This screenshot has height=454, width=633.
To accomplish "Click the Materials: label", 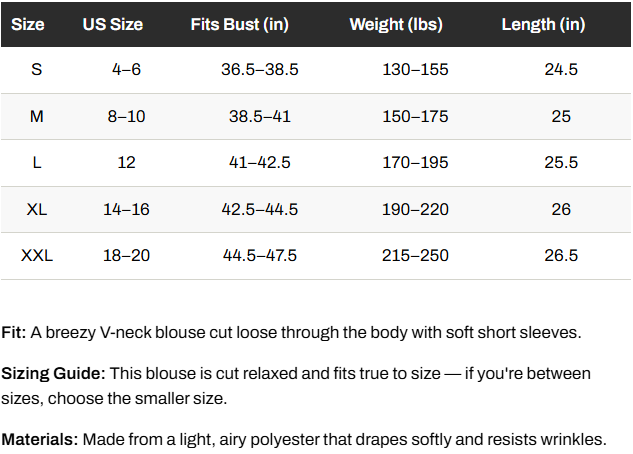I will tap(40, 439).
